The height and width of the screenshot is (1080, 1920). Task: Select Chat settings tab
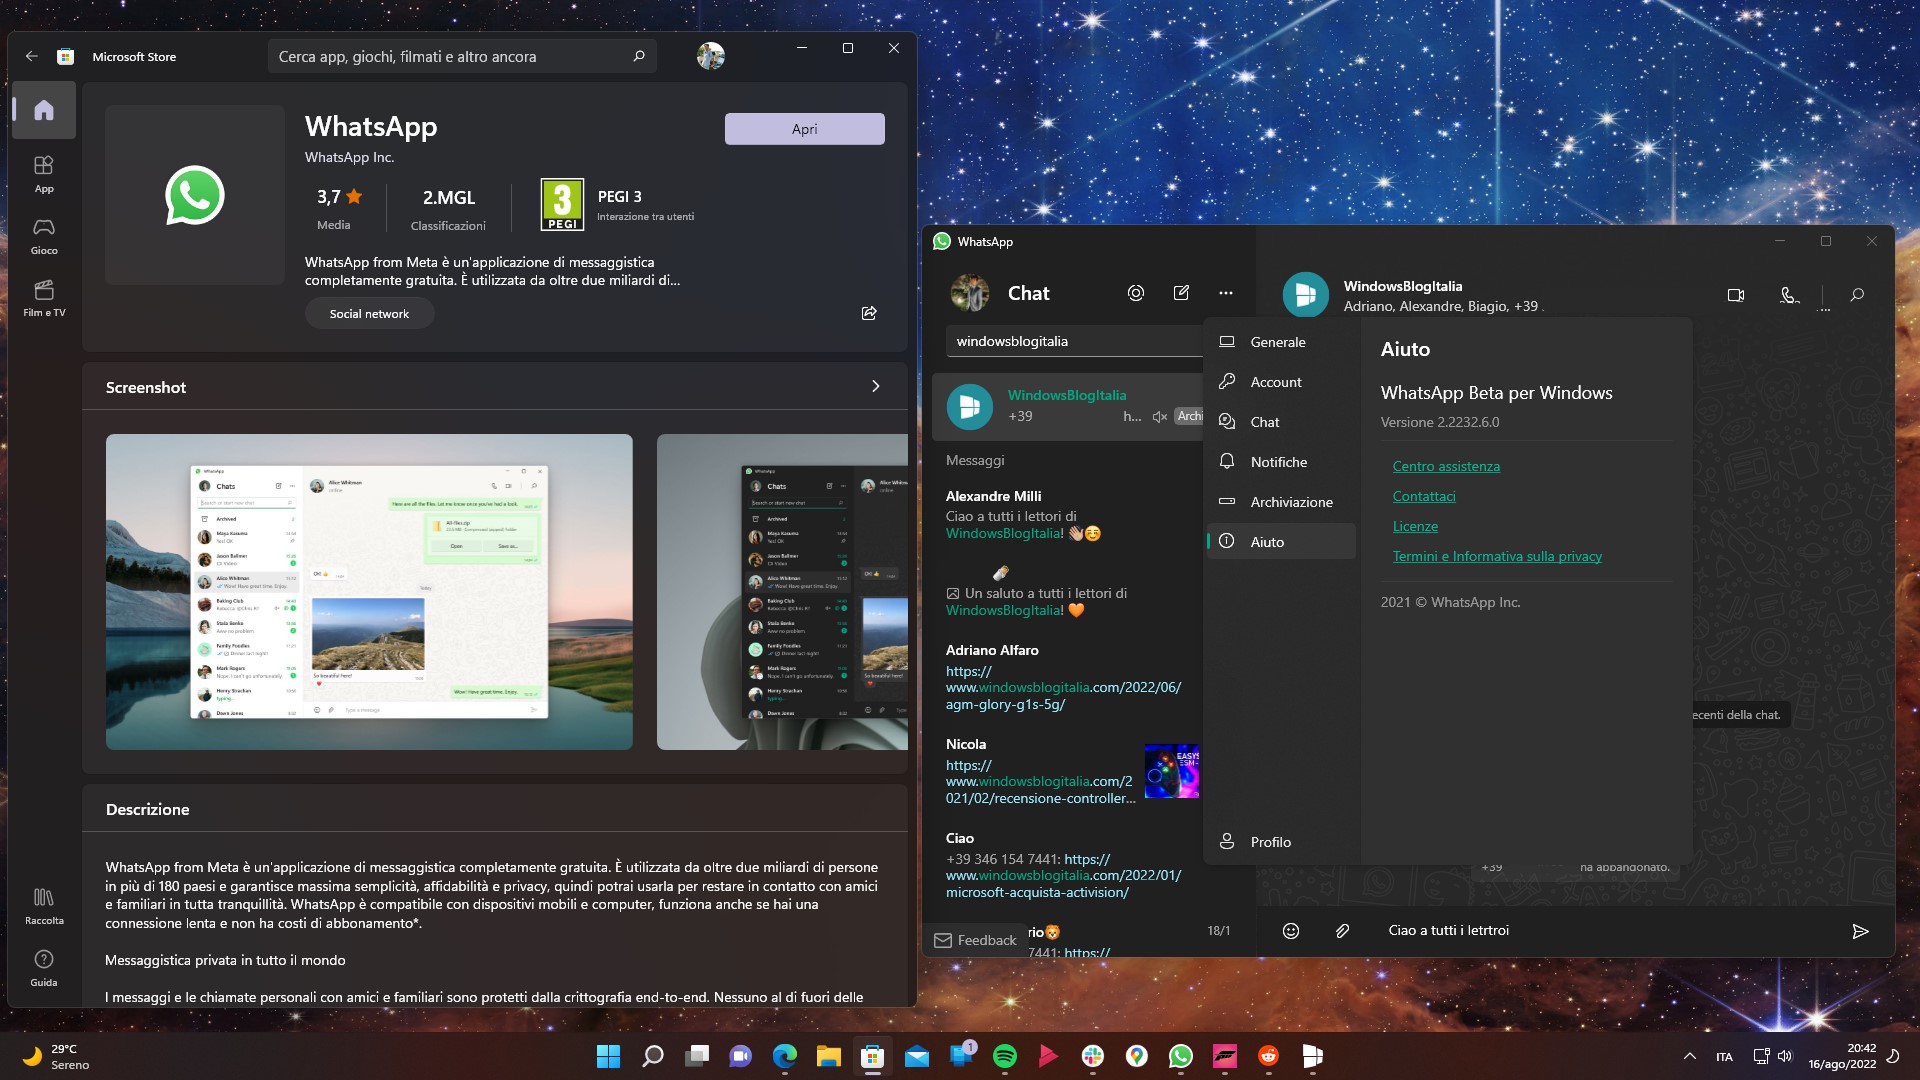pos(1281,422)
